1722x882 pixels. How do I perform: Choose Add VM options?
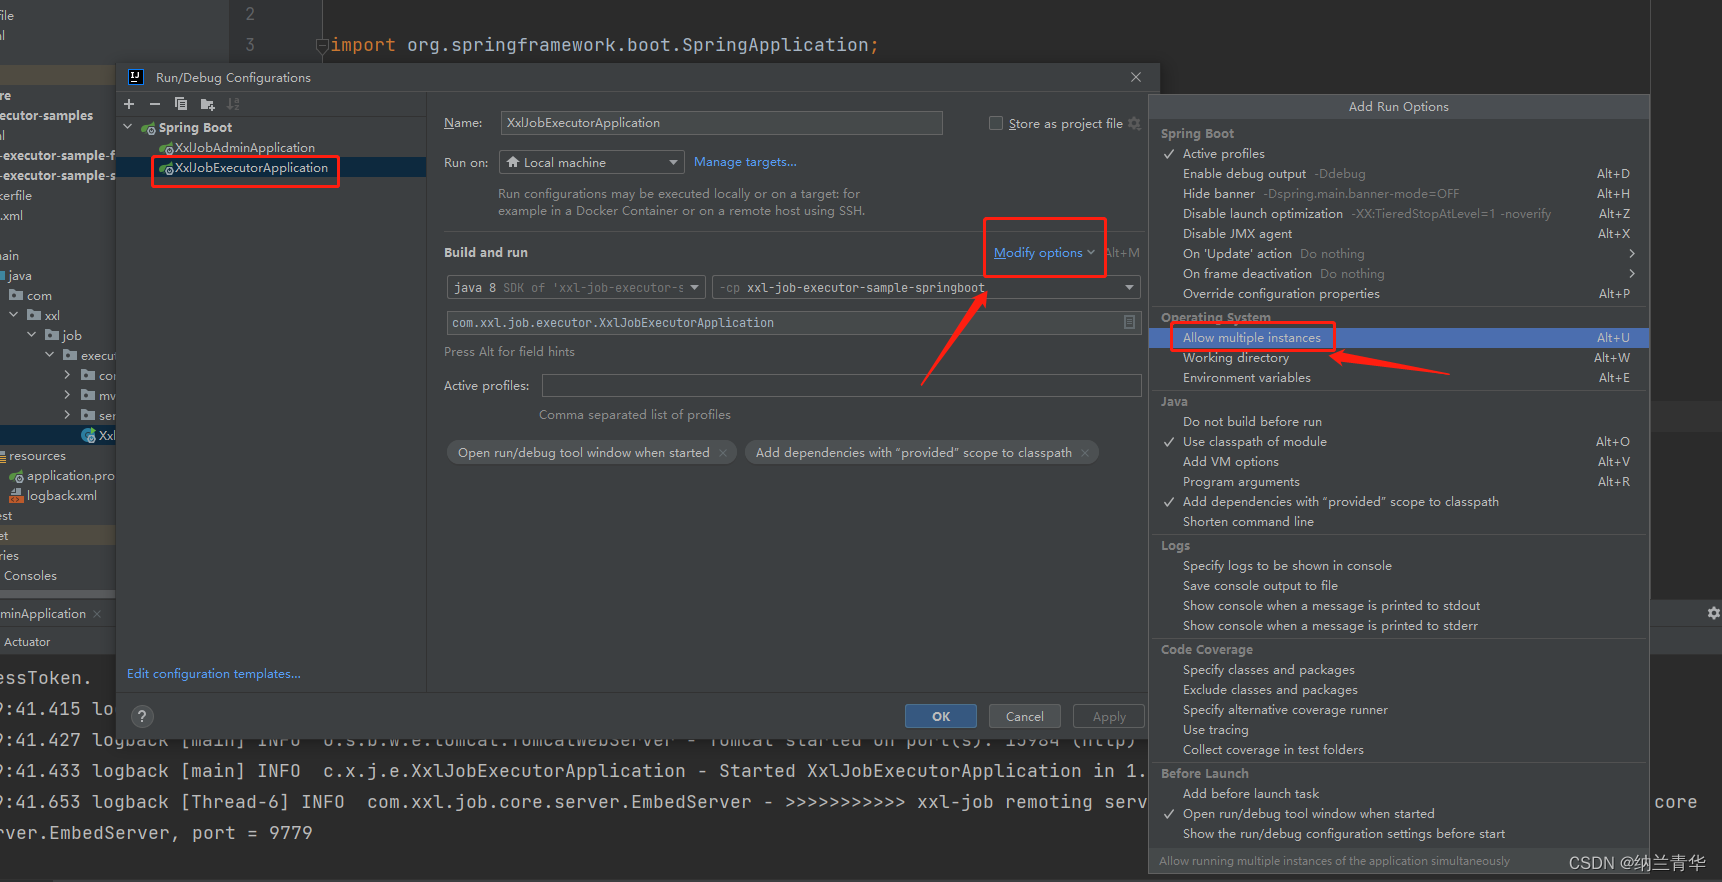click(x=1399, y=462)
